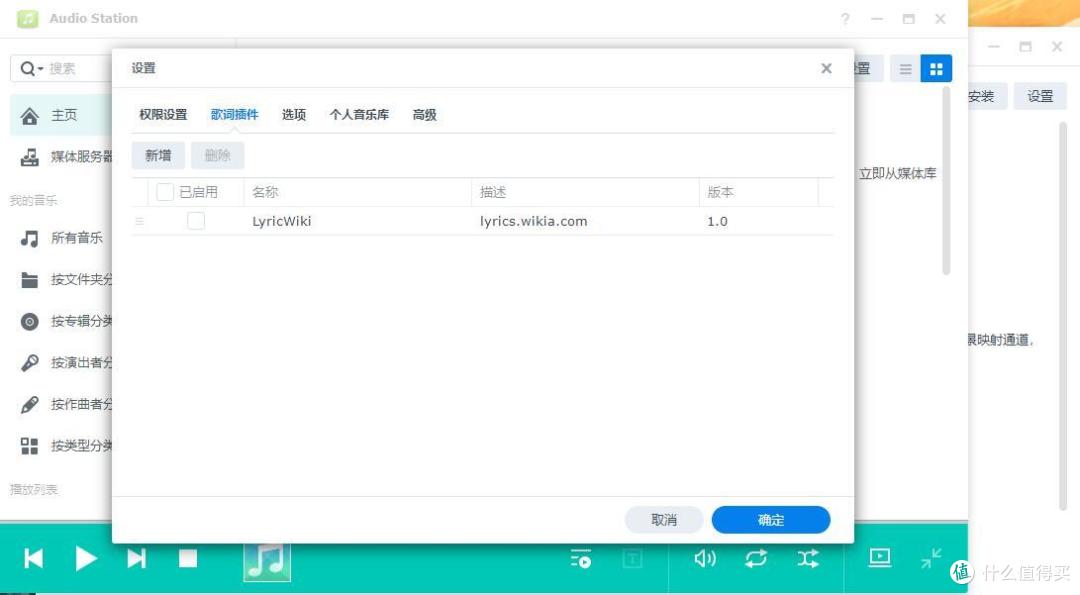
Task: Start playback with the play button
Action: [x=85, y=559]
